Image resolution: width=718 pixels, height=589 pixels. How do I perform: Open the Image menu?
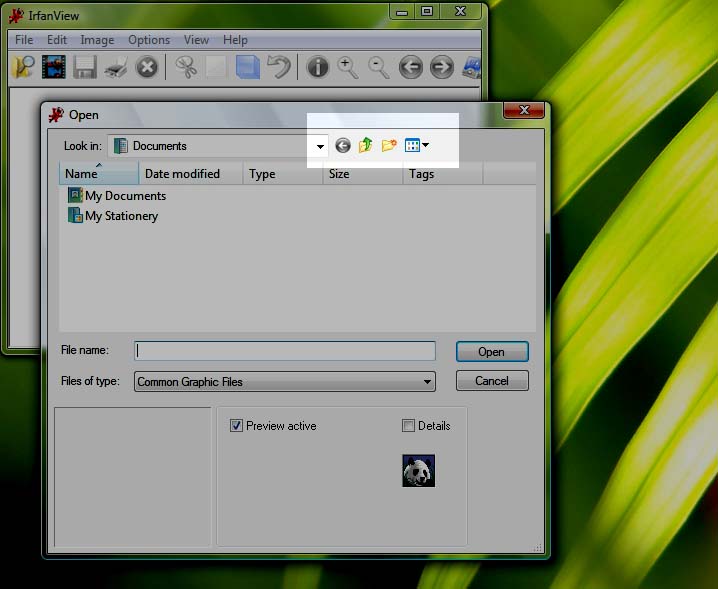(x=97, y=40)
